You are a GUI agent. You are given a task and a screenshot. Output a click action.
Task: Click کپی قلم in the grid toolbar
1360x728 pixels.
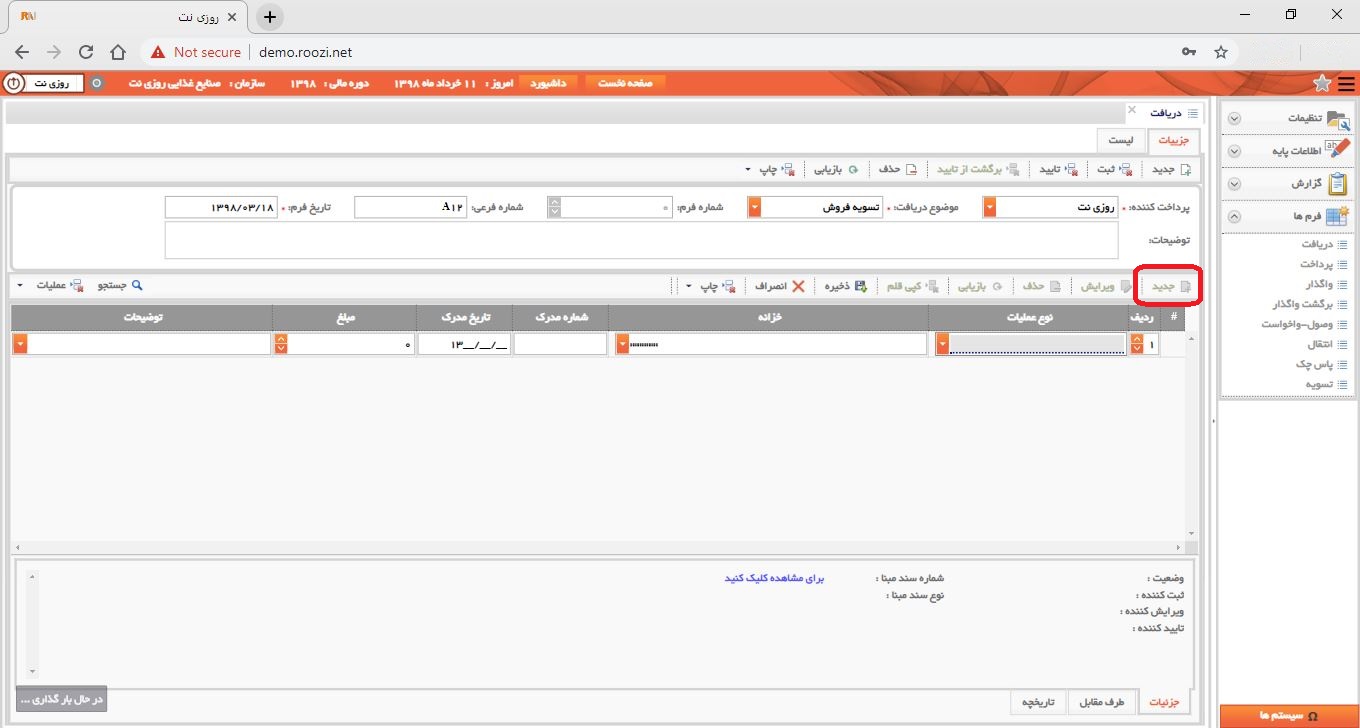coord(912,286)
